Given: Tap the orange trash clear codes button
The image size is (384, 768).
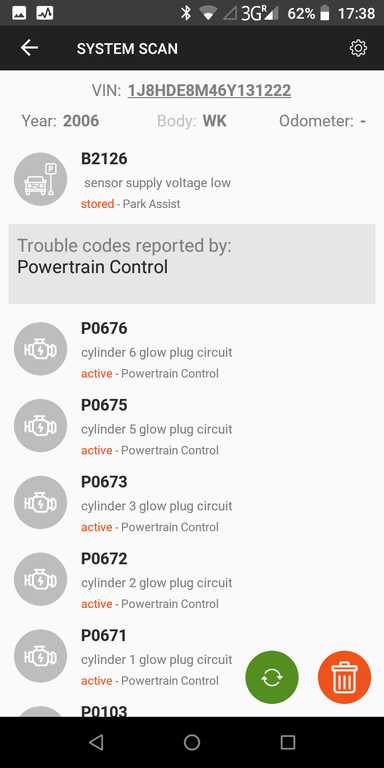Looking at the screenshot, I should 344,677.
